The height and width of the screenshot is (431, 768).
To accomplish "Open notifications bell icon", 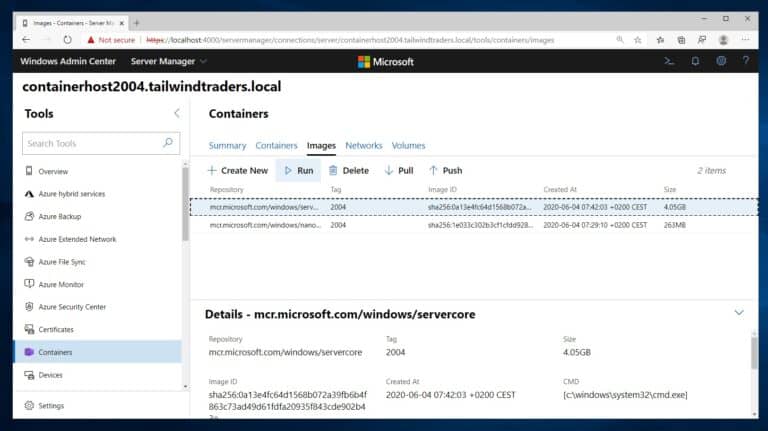I will coord(695,61).
